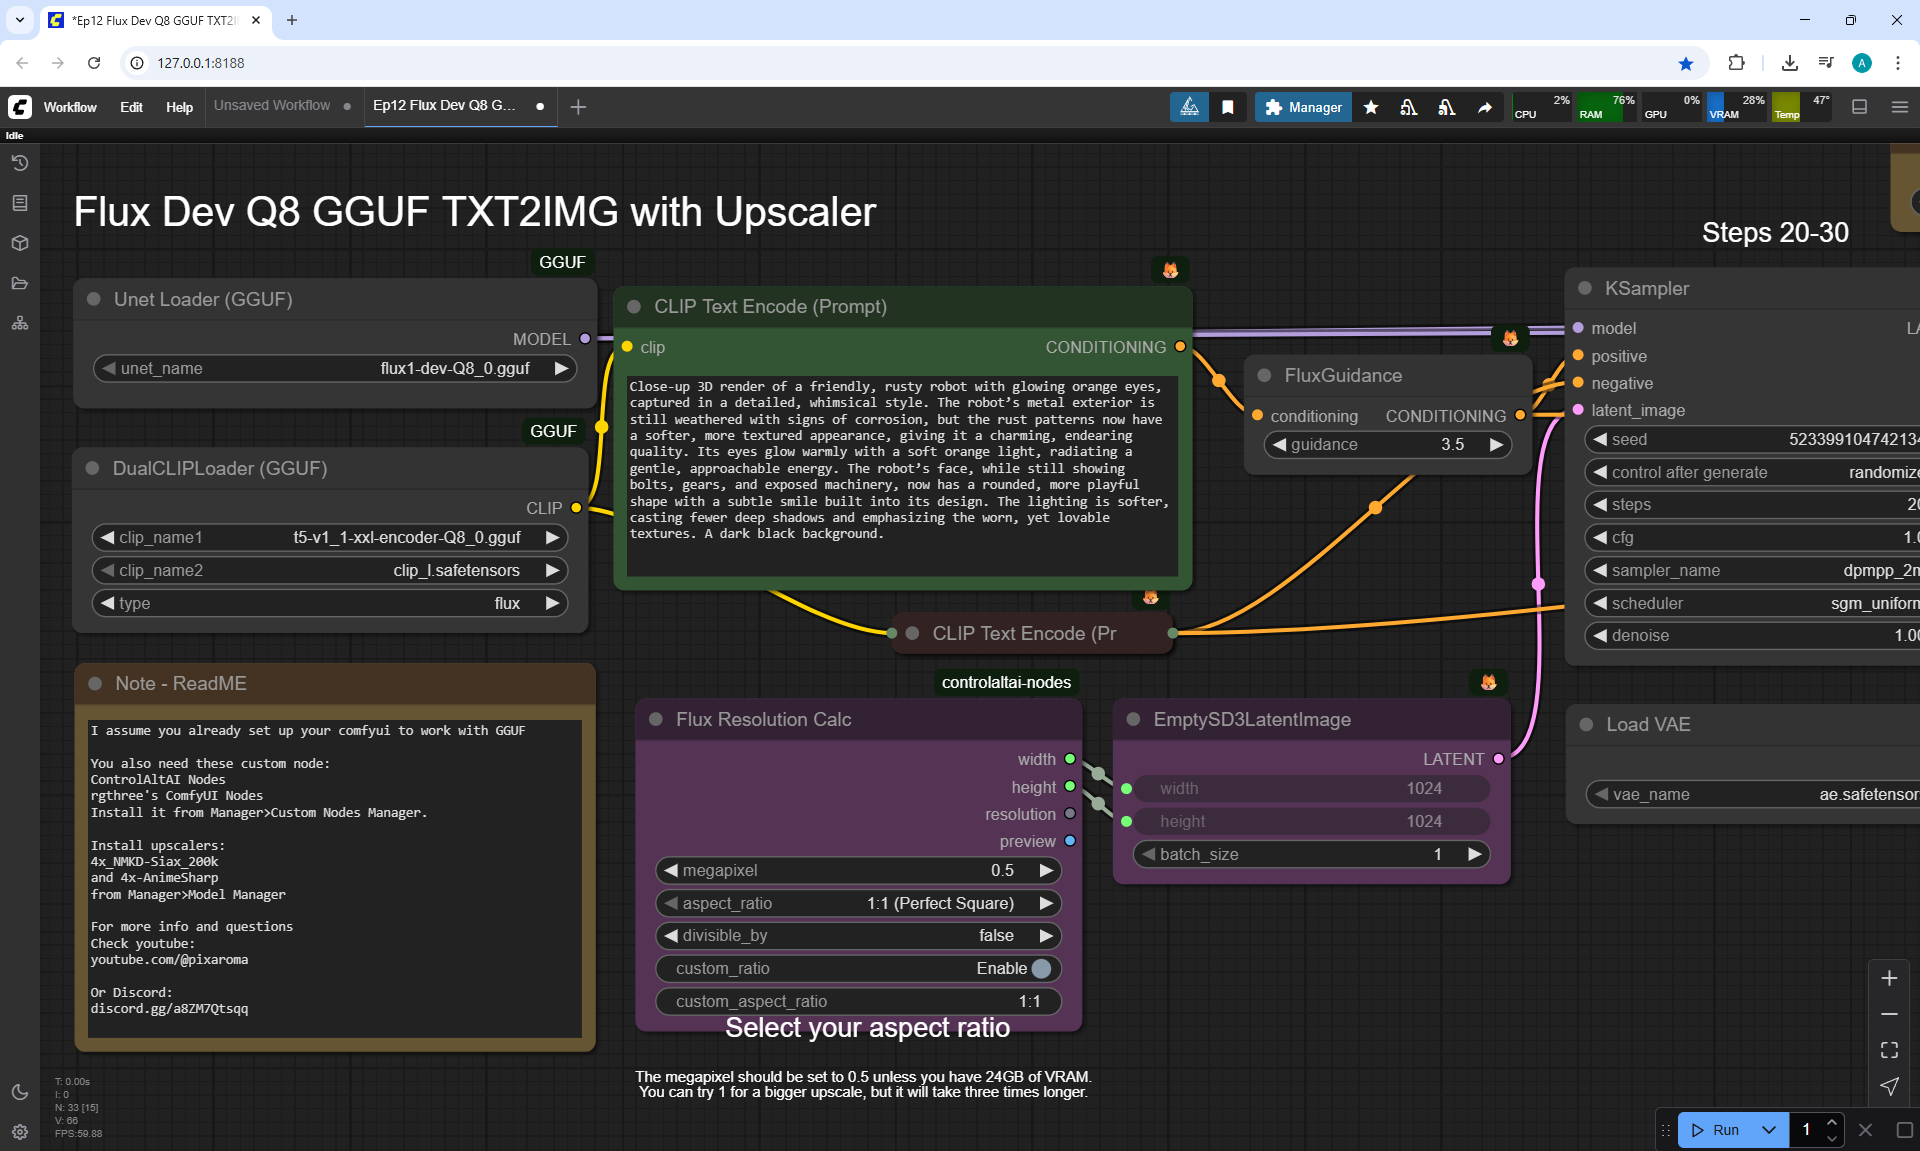Open the queue history sidebar icon
The width and height of the screenshot is (1920, 1151).
(20, 163)
